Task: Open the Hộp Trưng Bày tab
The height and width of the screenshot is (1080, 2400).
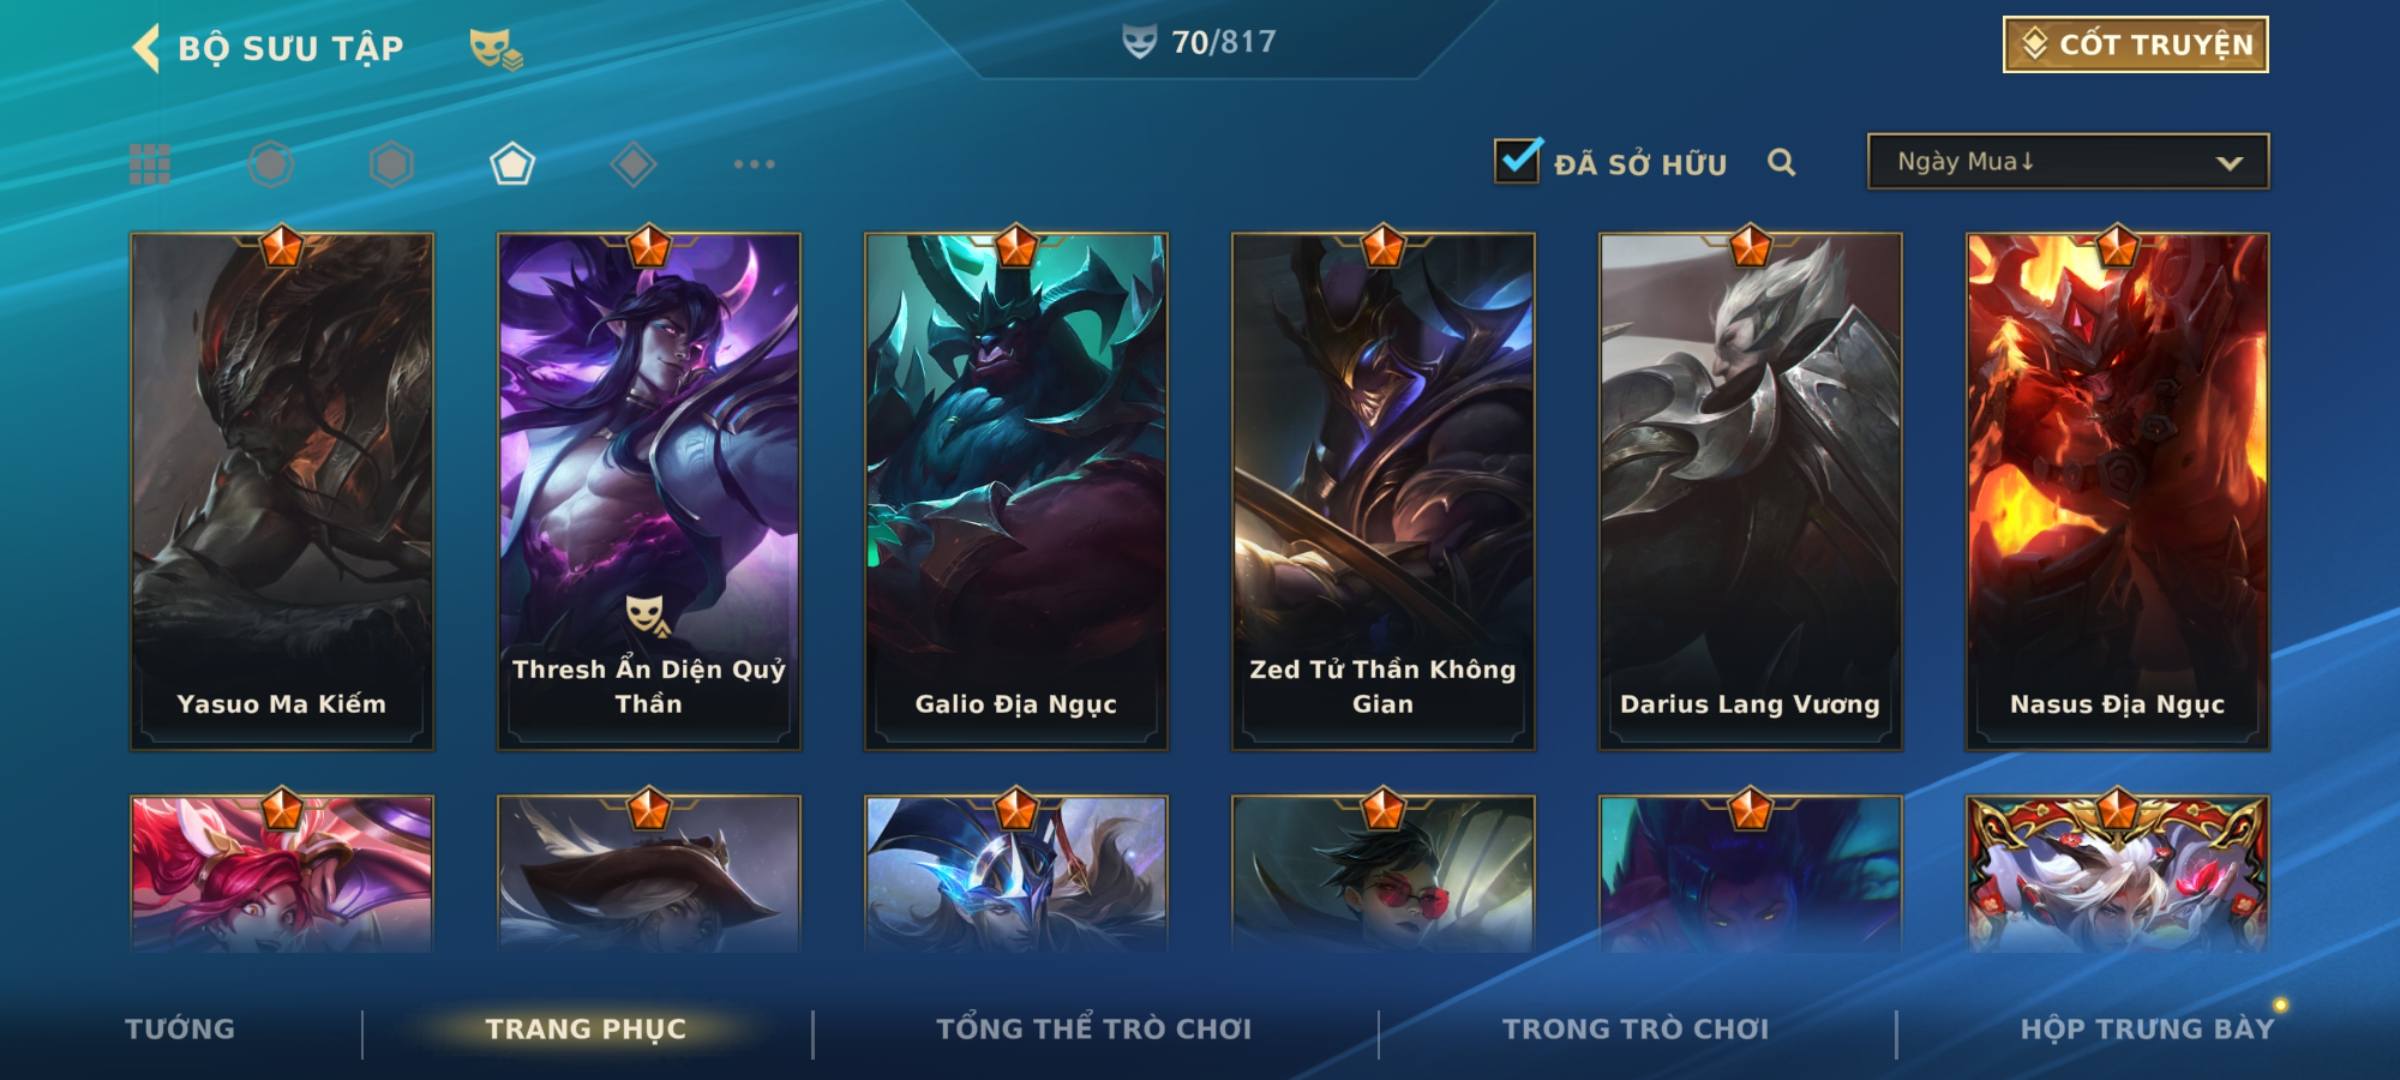Action: coord(2147,1029)
